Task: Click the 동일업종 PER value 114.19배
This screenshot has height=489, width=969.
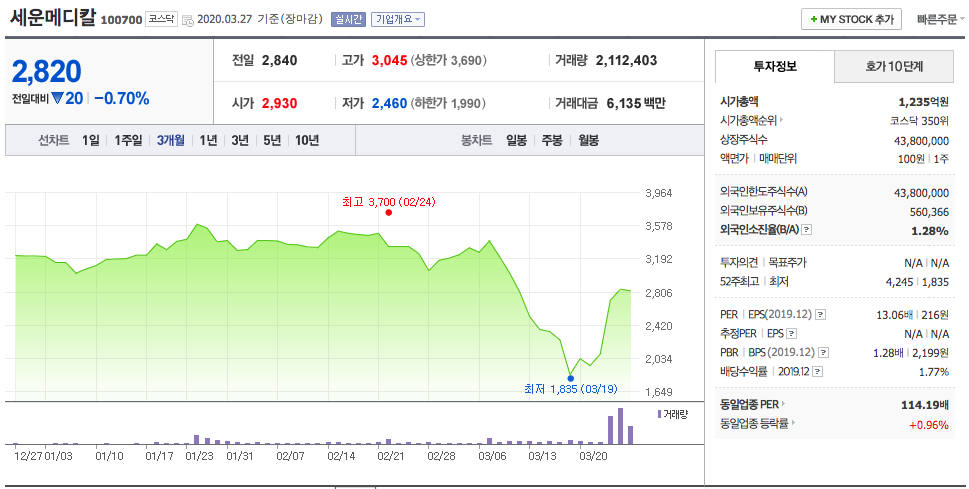Action: (925, 405)
